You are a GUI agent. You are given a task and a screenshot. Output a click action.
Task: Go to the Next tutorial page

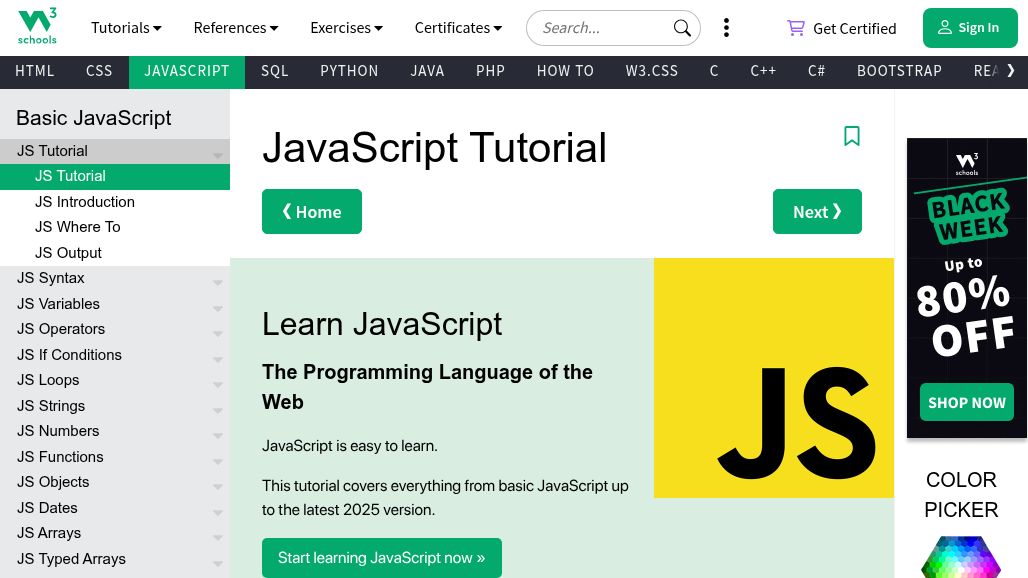click(817, 212)
